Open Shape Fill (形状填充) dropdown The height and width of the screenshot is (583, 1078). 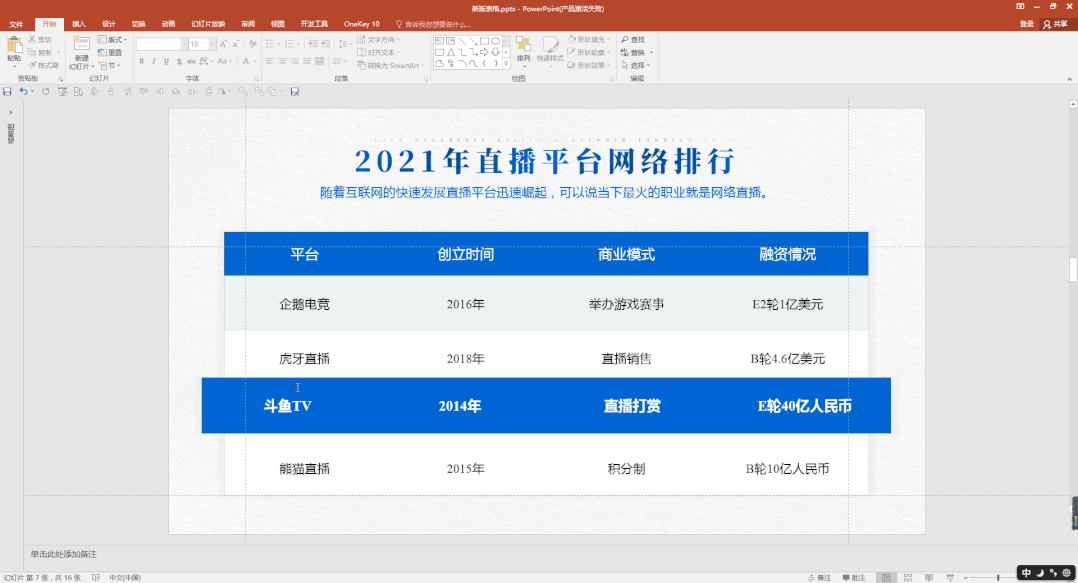pos(588,40)
